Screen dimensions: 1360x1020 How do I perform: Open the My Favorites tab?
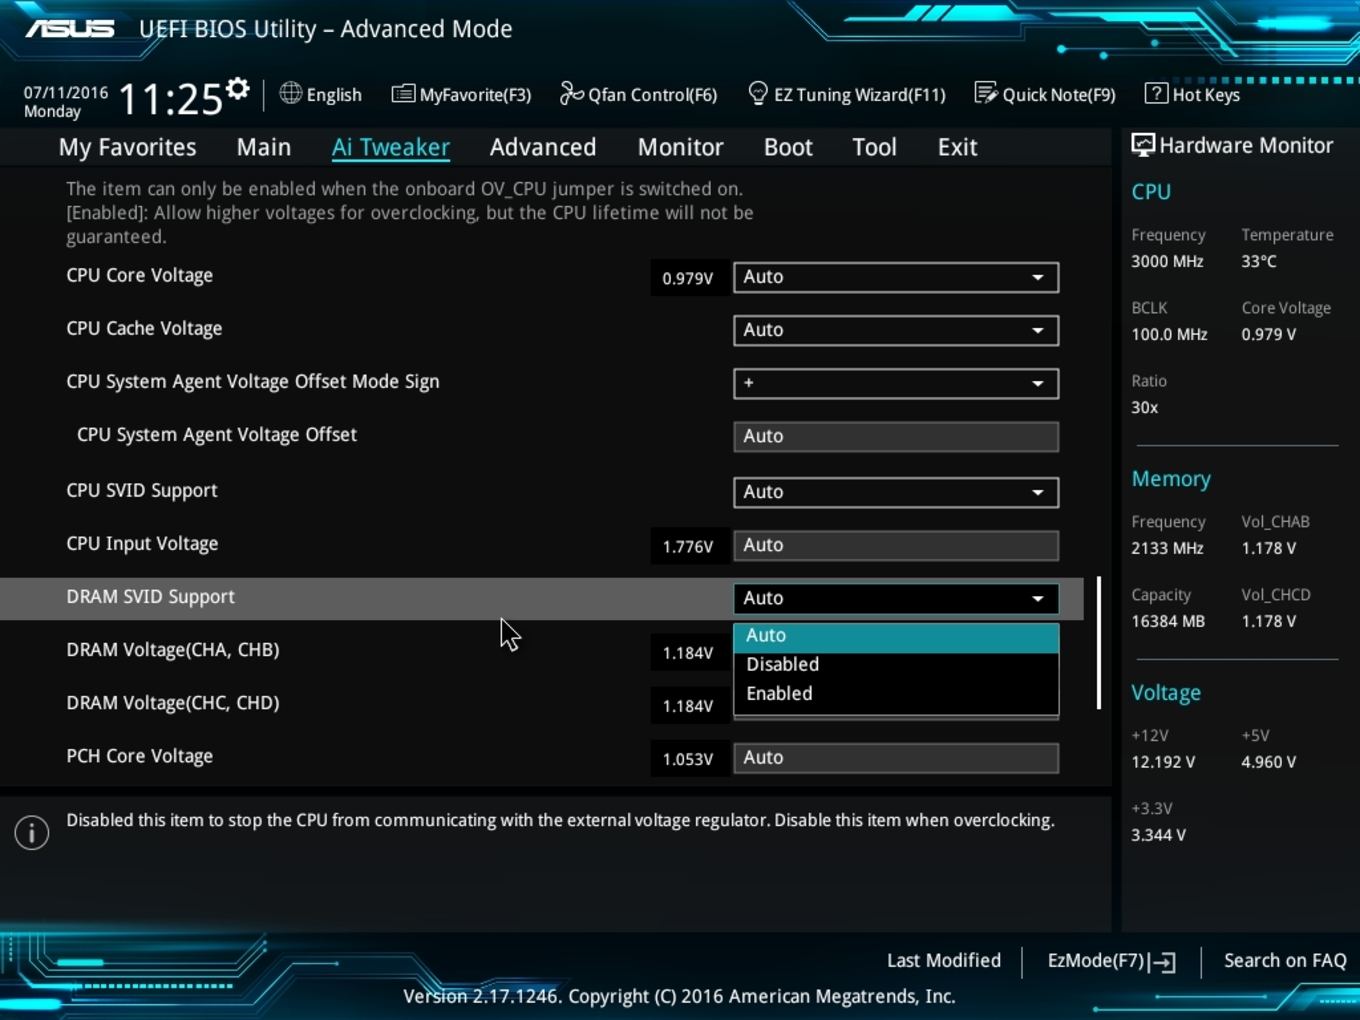tap(128, 147)
